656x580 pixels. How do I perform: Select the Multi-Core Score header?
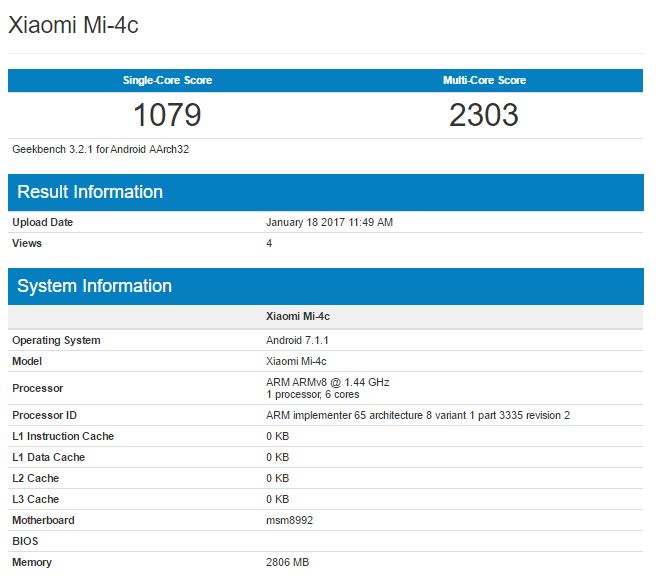tap(484, 80)
